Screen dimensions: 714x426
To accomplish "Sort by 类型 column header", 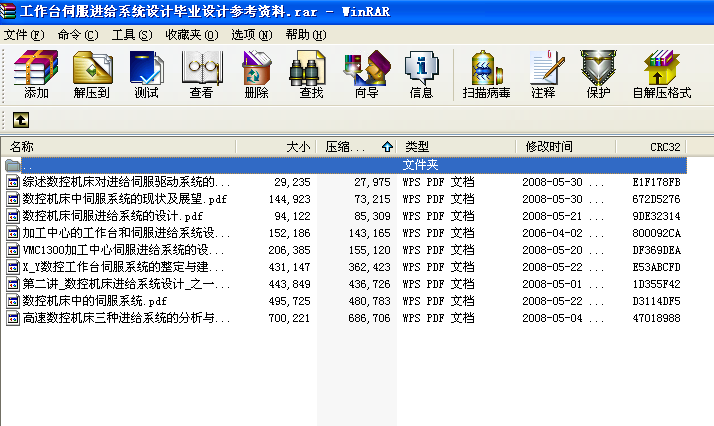I will click(x=456, y=147).
